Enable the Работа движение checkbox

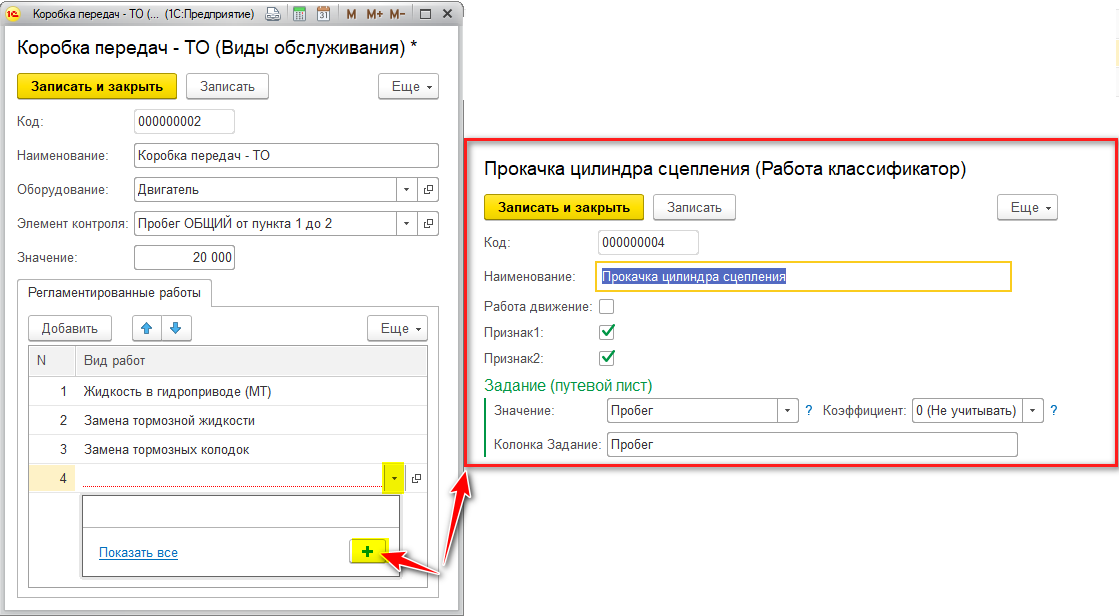tap(606, 307)
